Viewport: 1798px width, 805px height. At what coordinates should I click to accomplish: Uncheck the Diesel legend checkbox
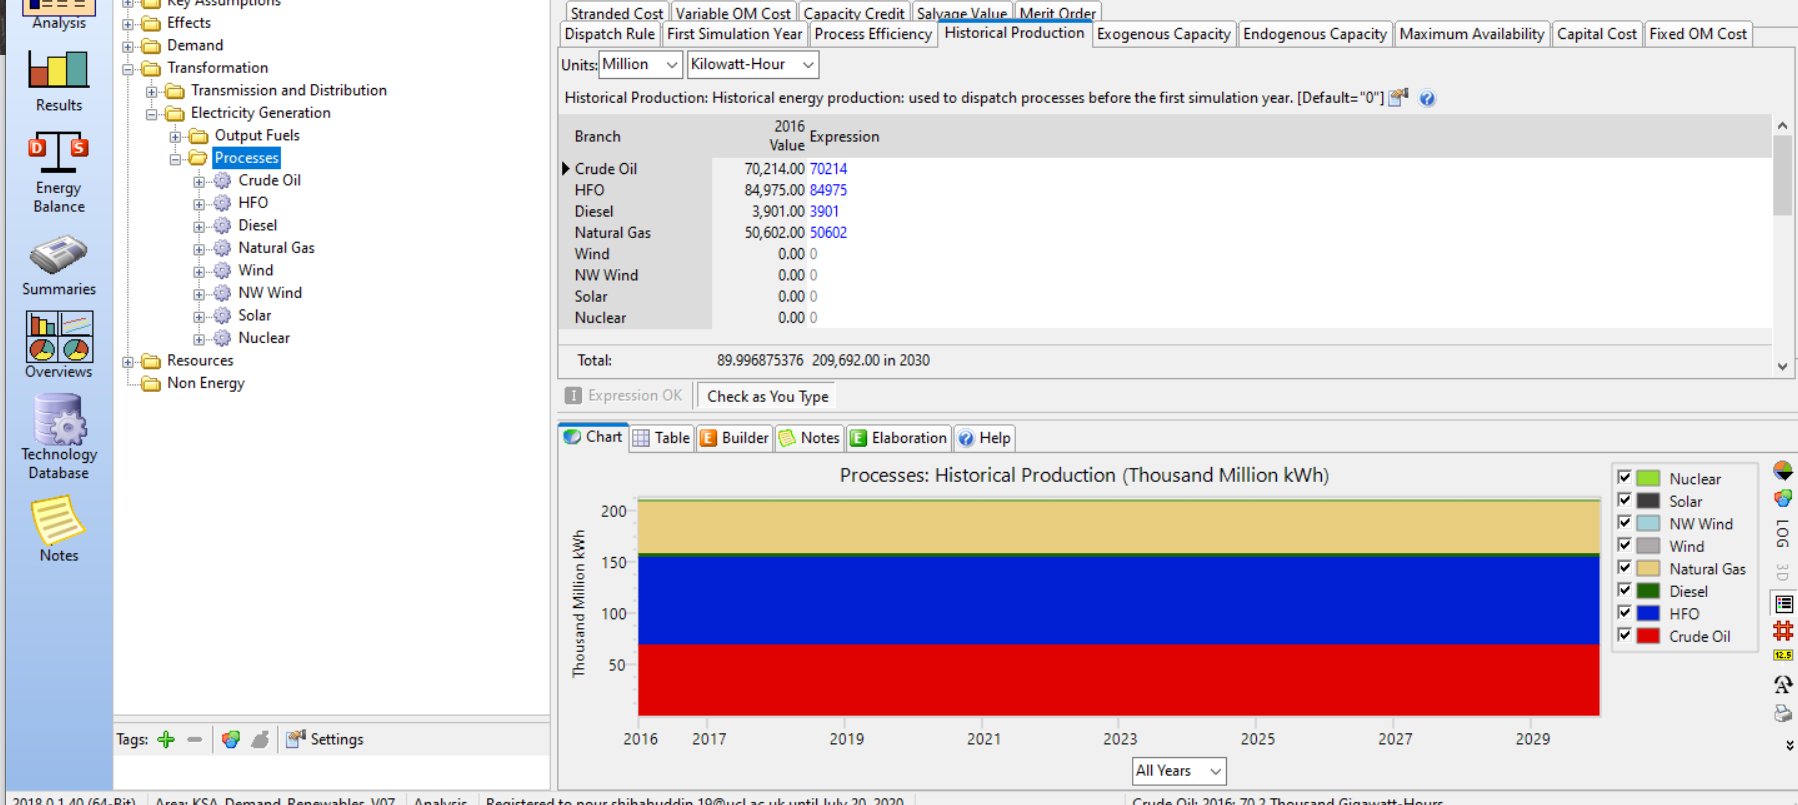pyautogui.click(x=1625, y=590)
